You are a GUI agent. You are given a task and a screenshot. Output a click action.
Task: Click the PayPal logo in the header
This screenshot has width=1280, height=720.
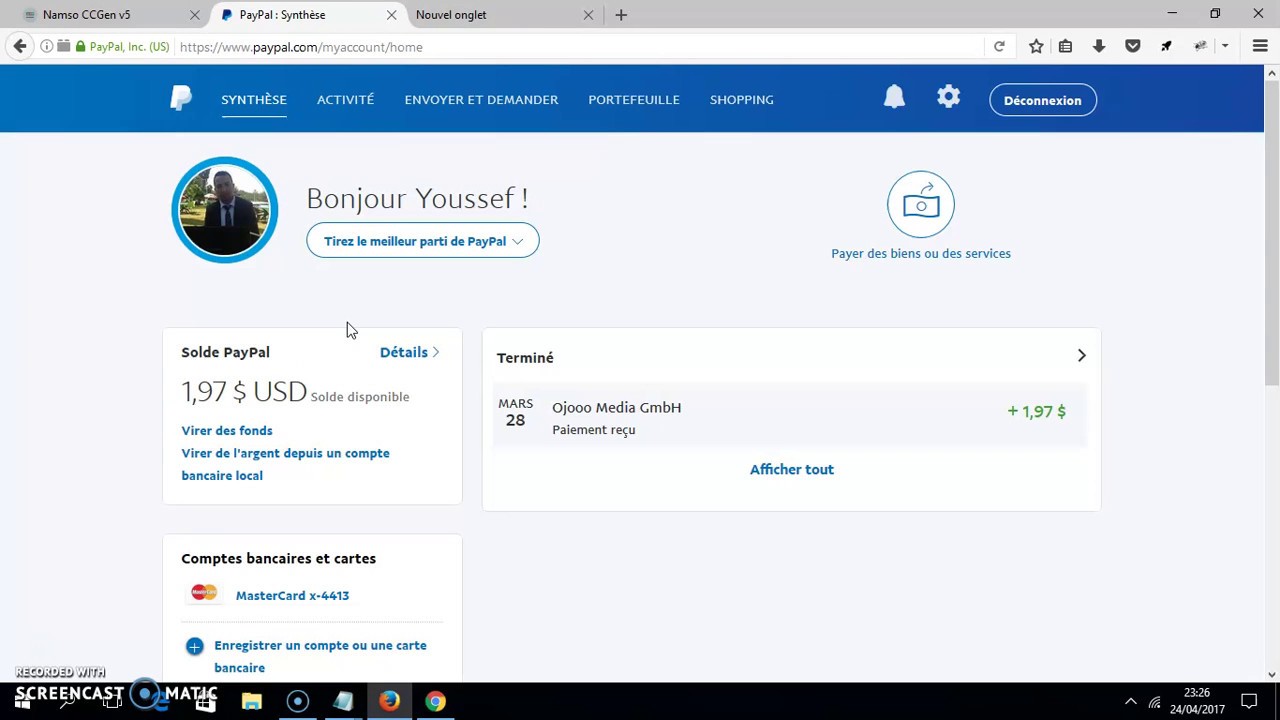tap(181, 98)
